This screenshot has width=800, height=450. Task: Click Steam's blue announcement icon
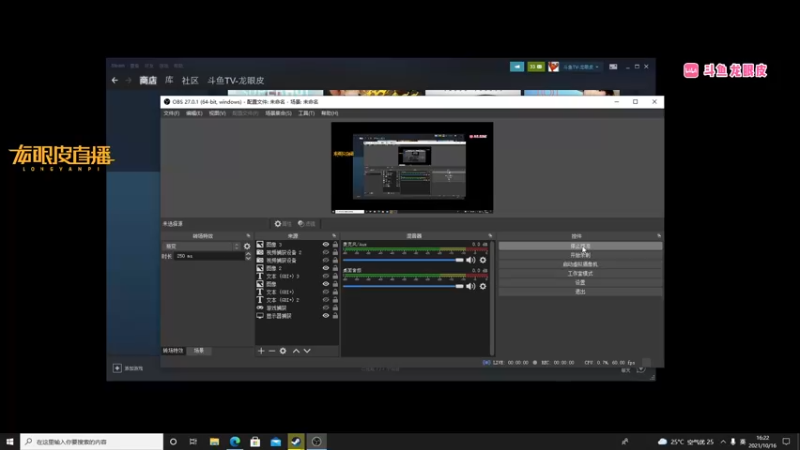pos(517,67)
